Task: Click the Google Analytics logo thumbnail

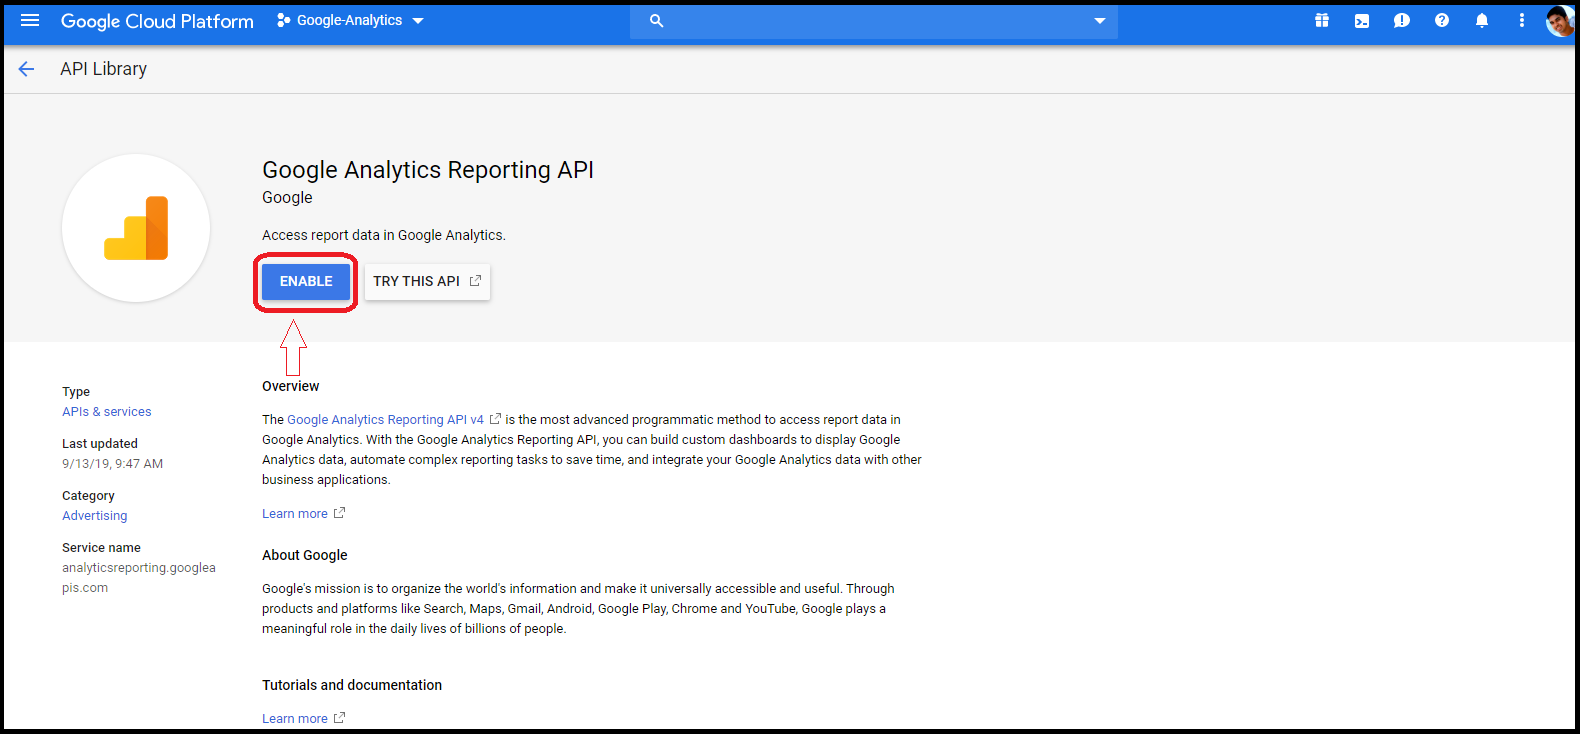Action: (x=136, y=228)
